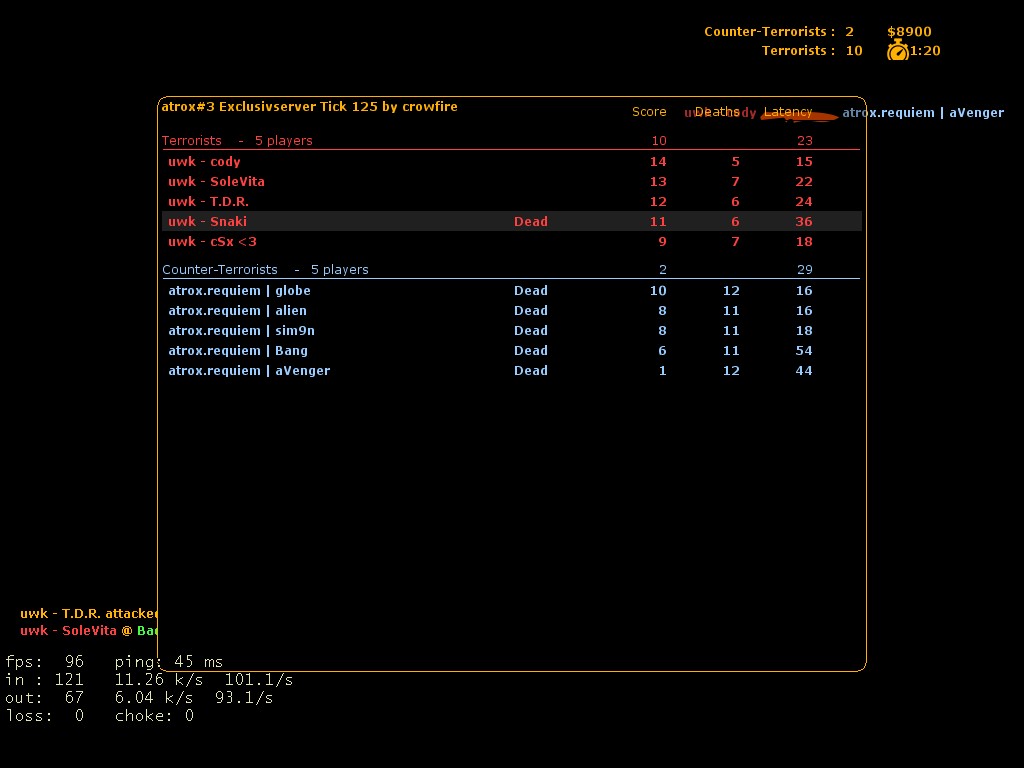Select player uwk - cody
The width and height of the screenshot is (1024, 768).
pos(204,162)
